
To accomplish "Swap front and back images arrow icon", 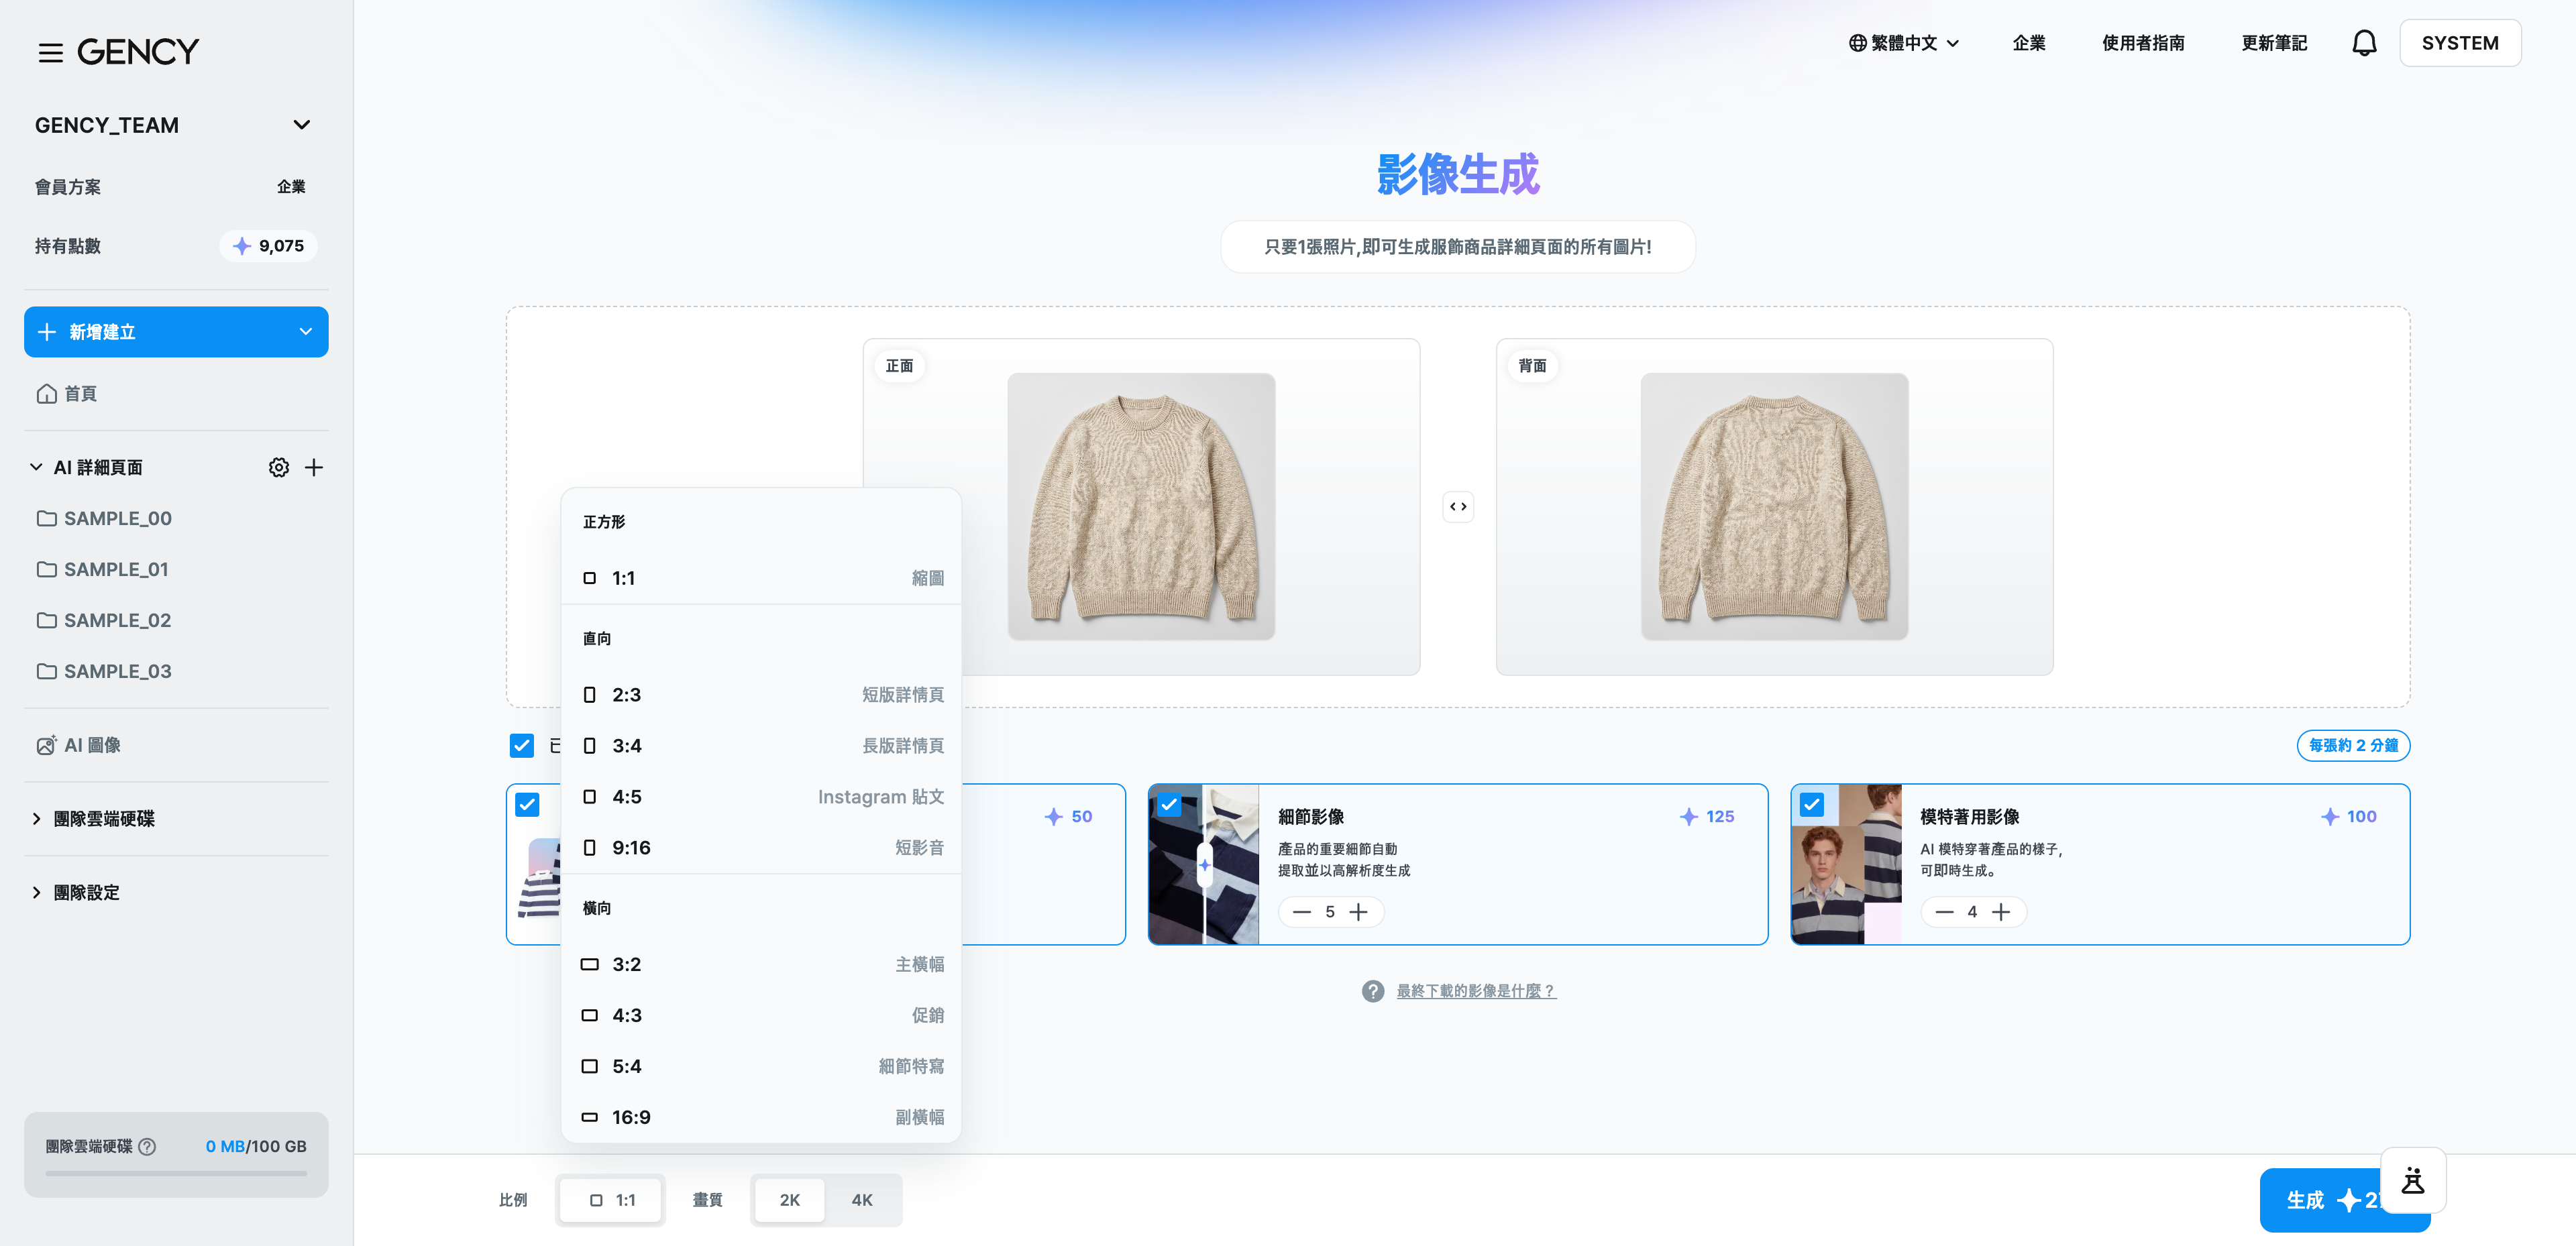I will [1458, 506].
